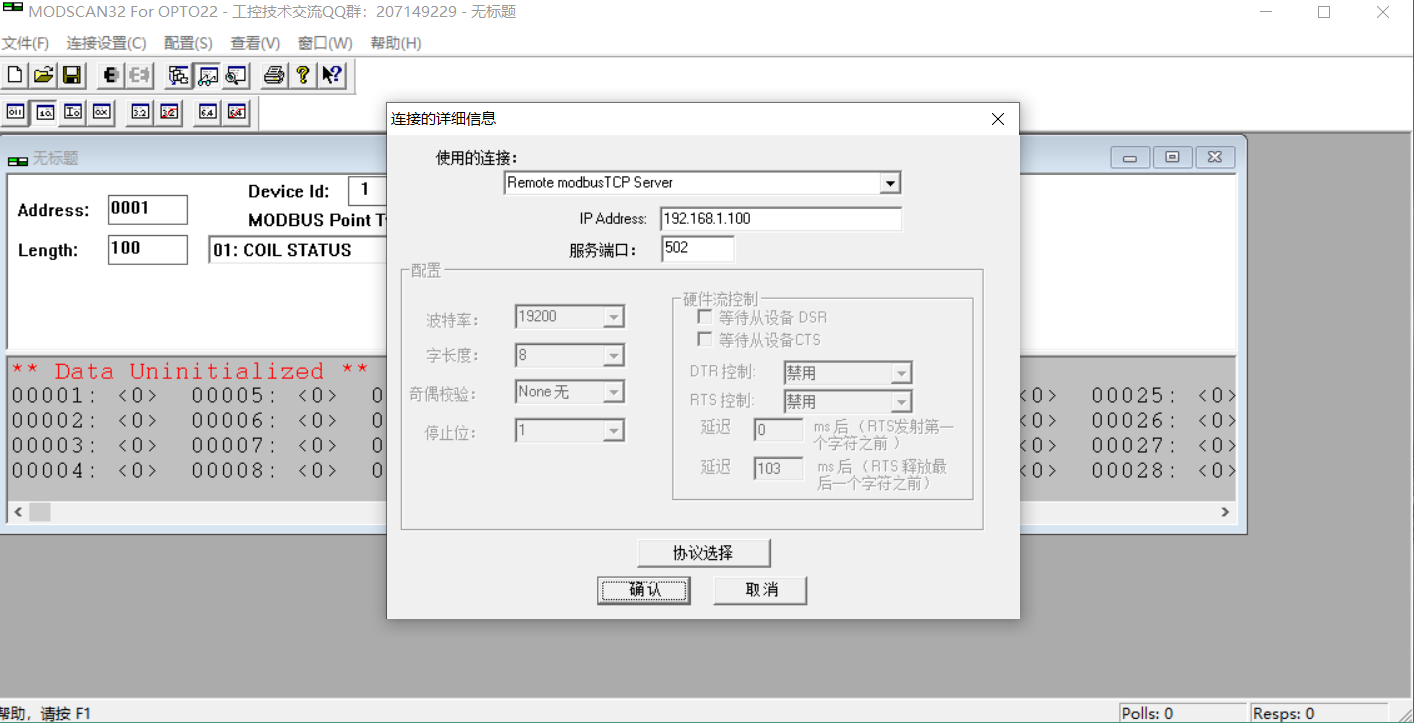Image resolution: width=1414 pixels, height=726 pixels.
Task: Click the 延迟 field showing 103
Action: tap(778, 468)
